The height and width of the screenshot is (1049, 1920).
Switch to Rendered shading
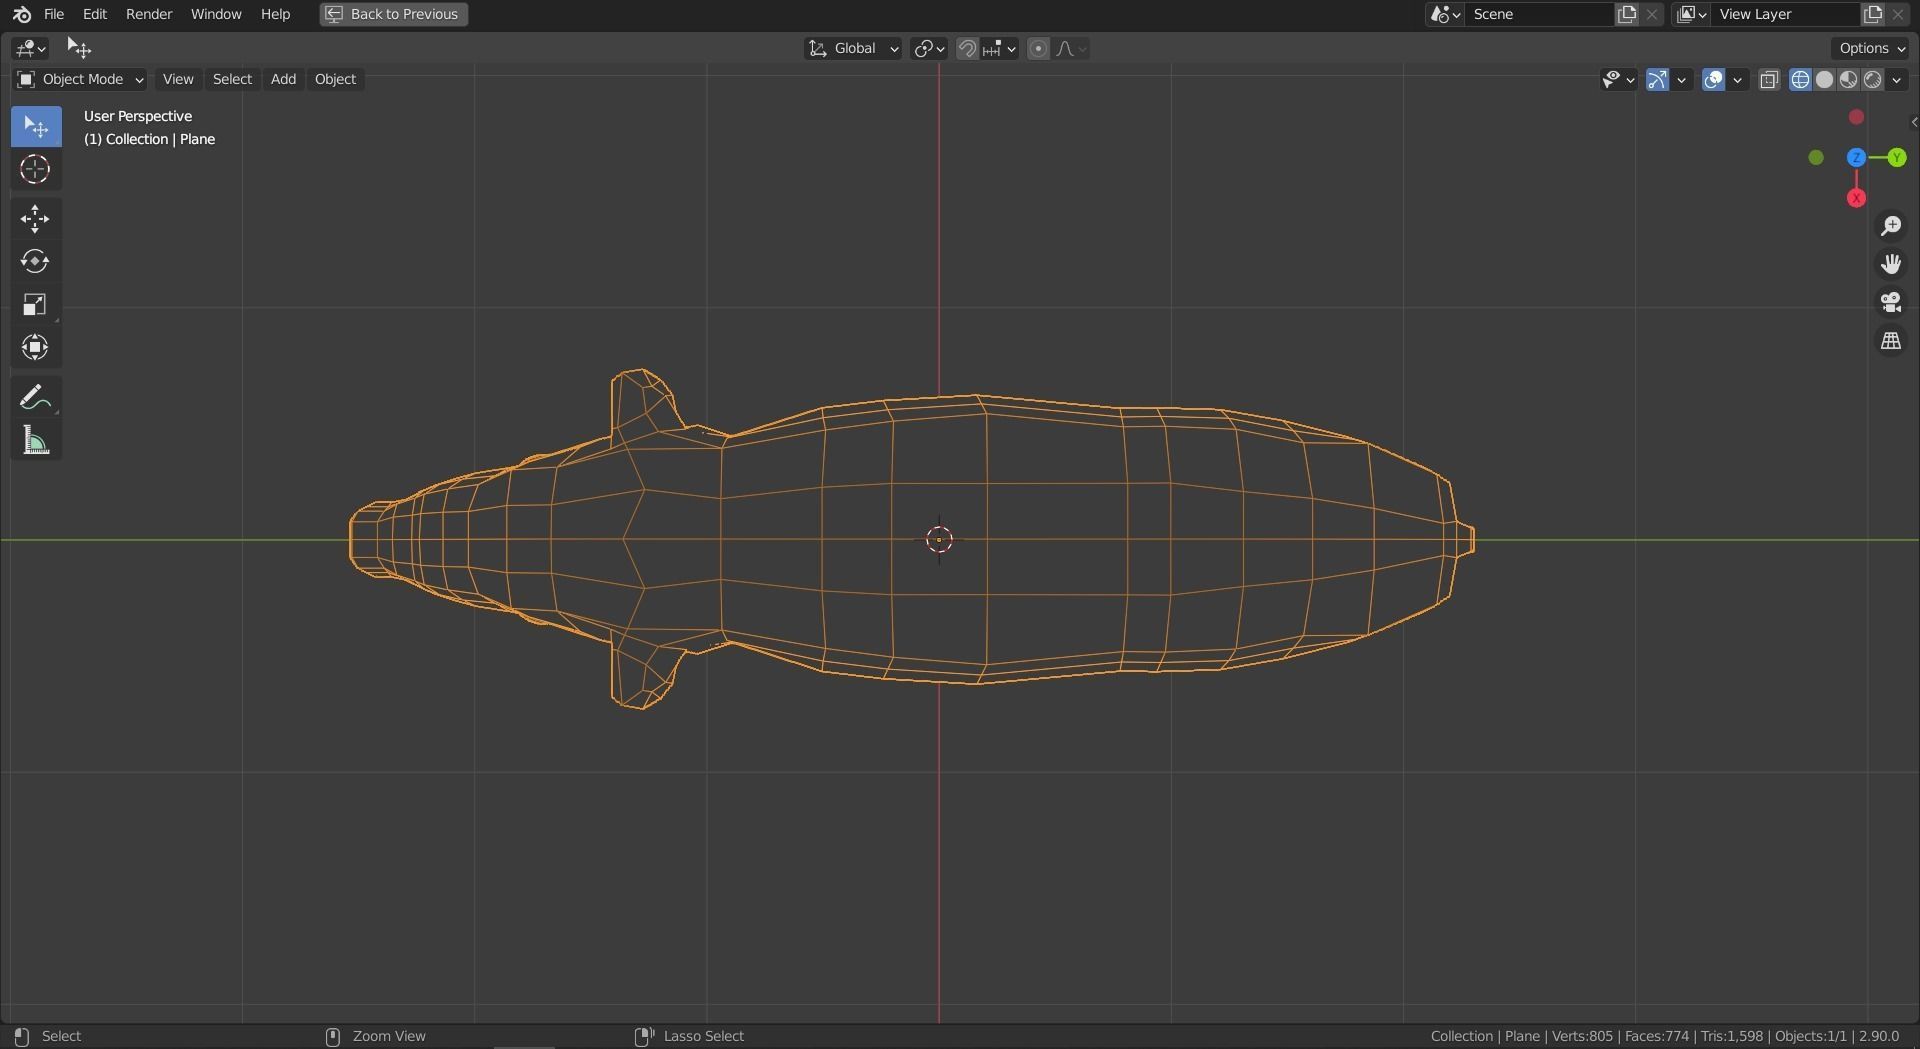(1872, 80)
